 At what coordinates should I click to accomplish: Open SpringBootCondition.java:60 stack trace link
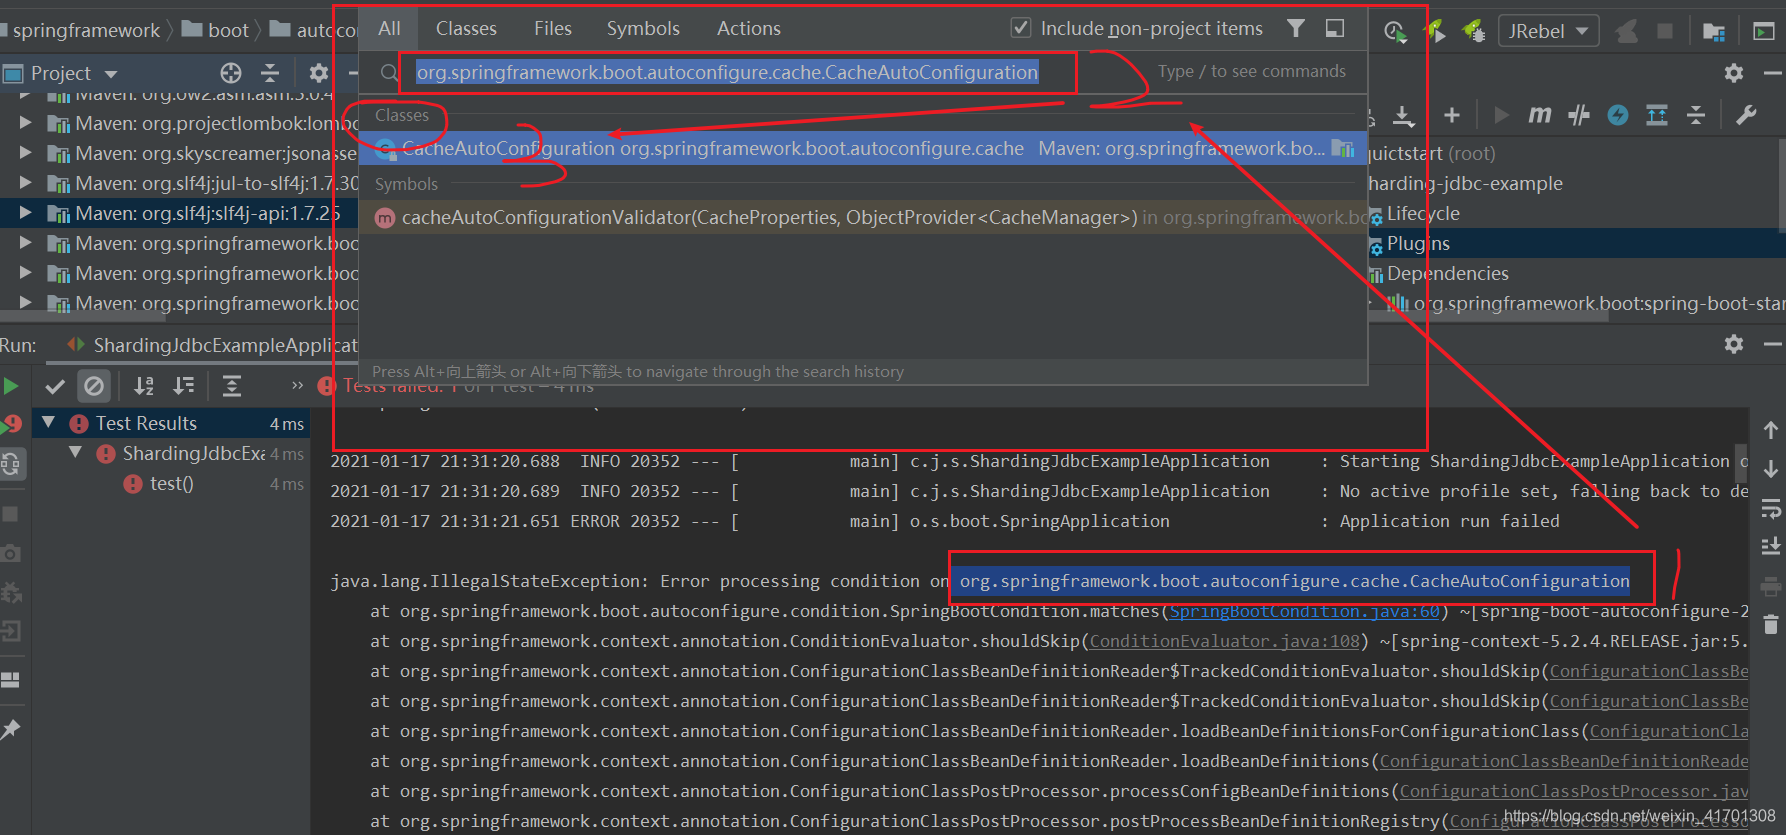click(1305, 611)
